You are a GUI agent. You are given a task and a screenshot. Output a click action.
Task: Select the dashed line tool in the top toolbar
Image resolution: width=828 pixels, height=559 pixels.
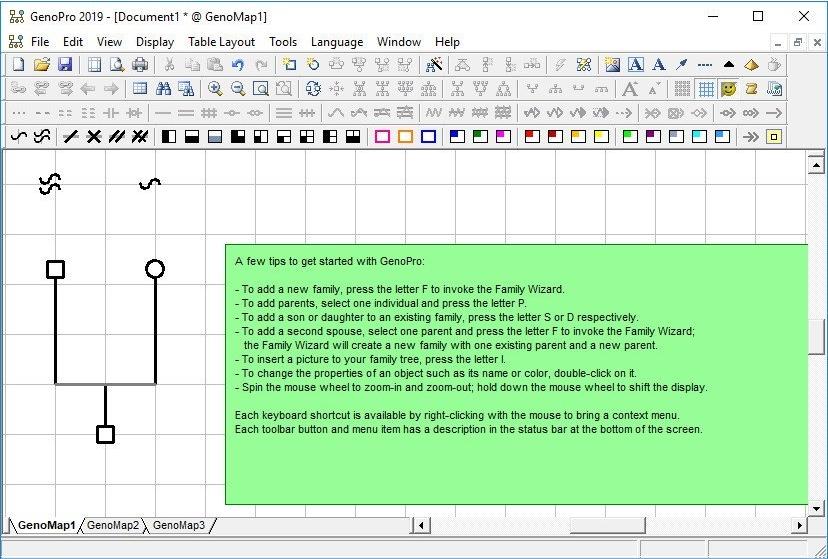click(x=705, y=64)
